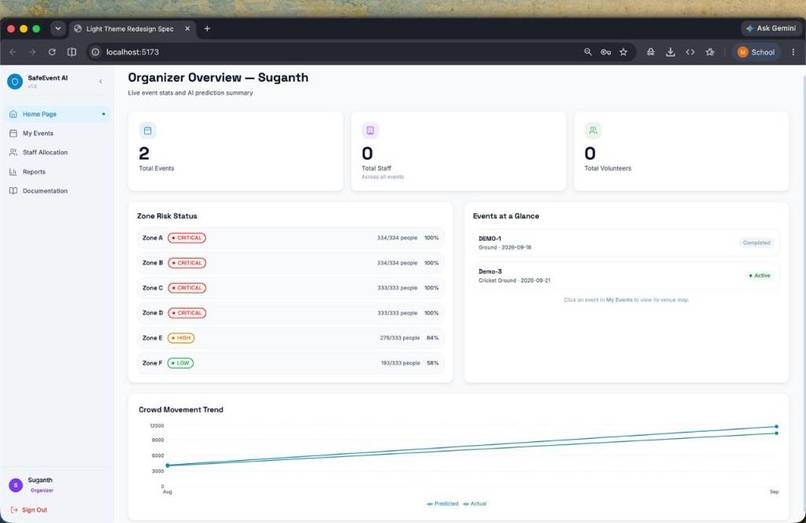Screen dimensions: 806x523
Task: Toggle the browser side panel icon
Action: (72, 52)
